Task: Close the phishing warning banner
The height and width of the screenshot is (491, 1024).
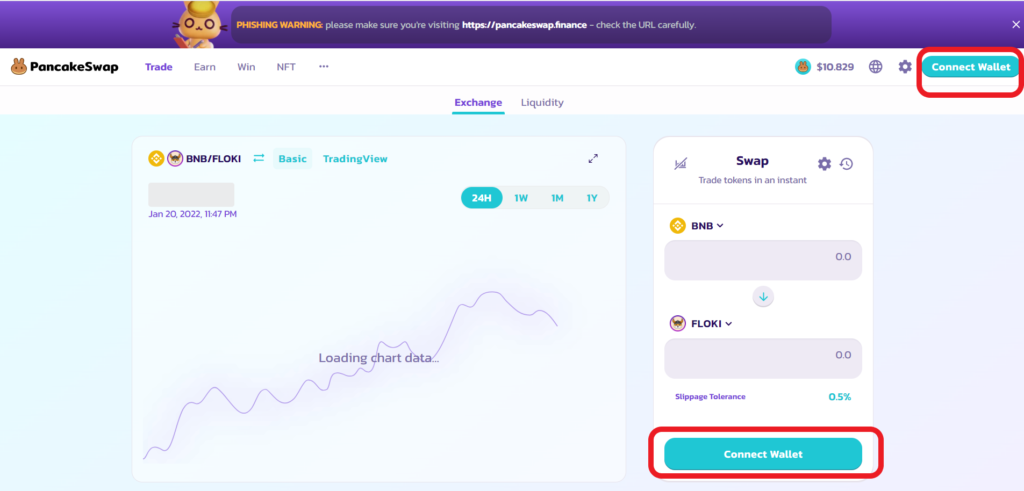Action: click(1016, 25)
